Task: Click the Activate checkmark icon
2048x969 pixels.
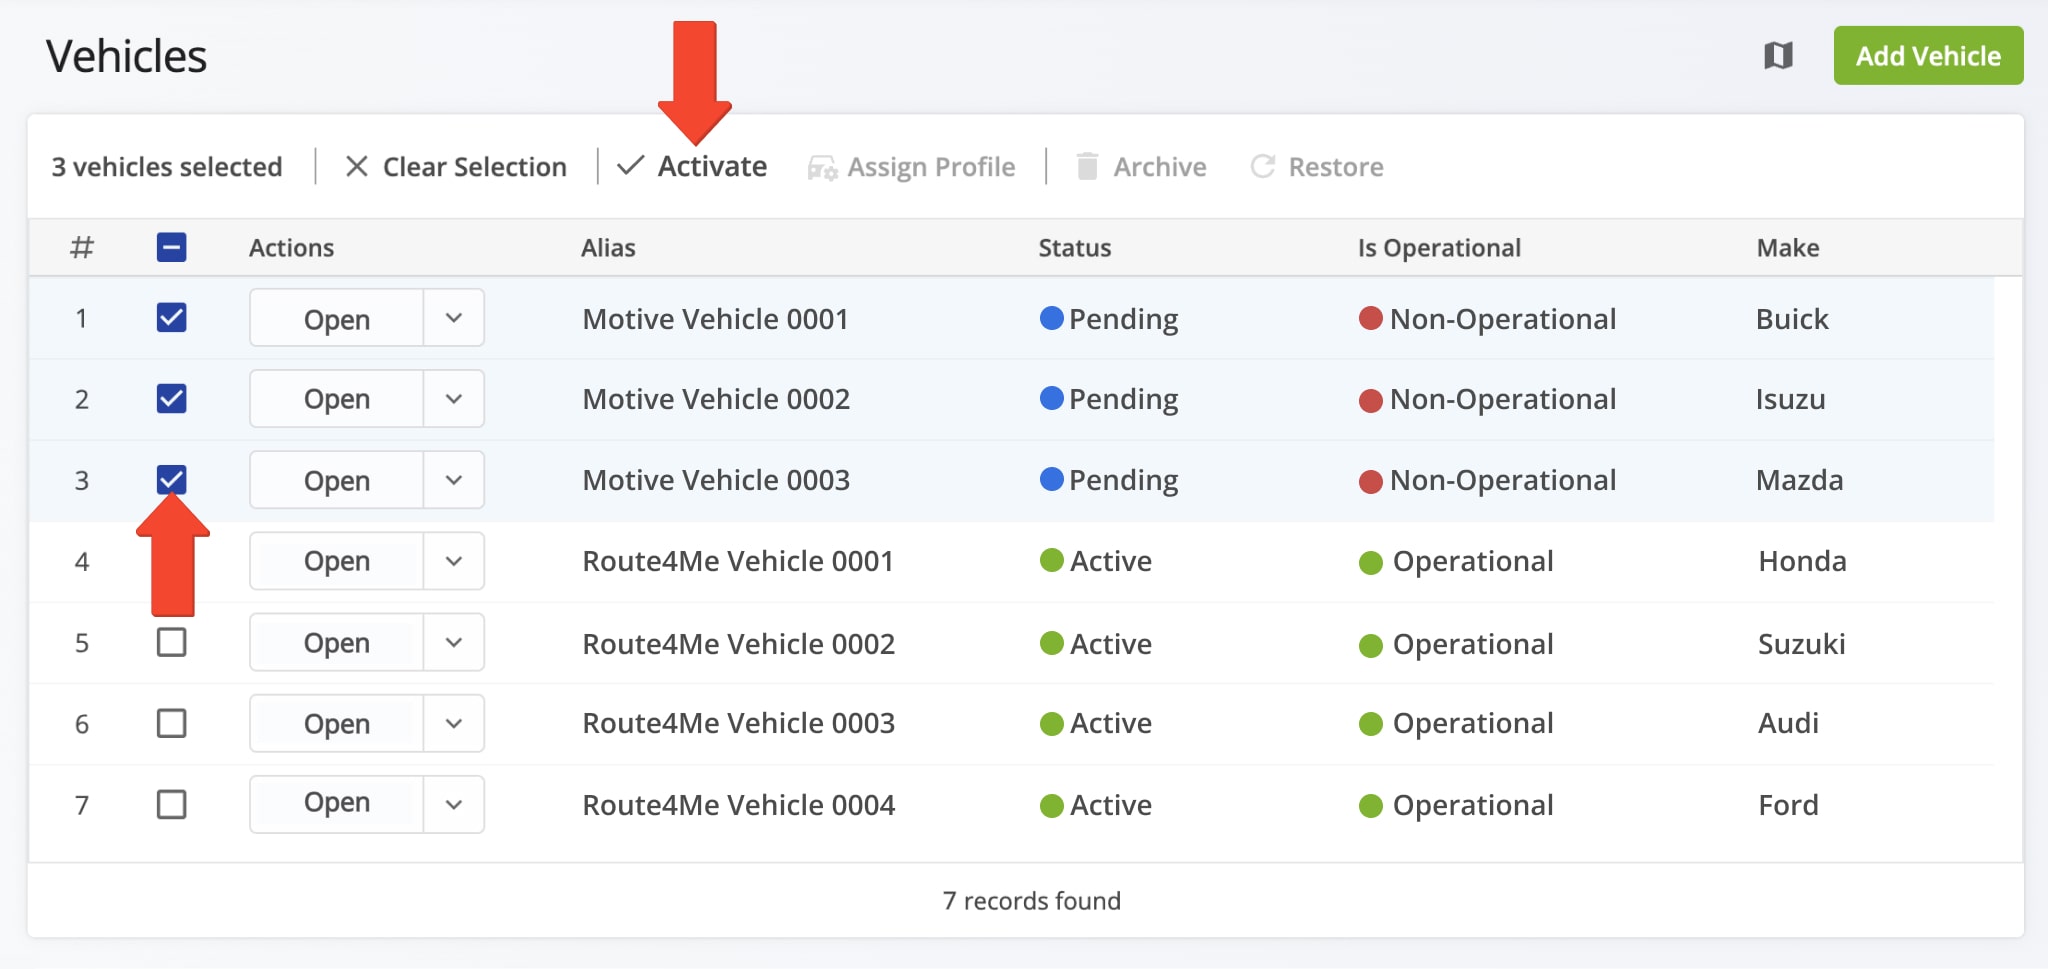Action: tap(630, 166)
